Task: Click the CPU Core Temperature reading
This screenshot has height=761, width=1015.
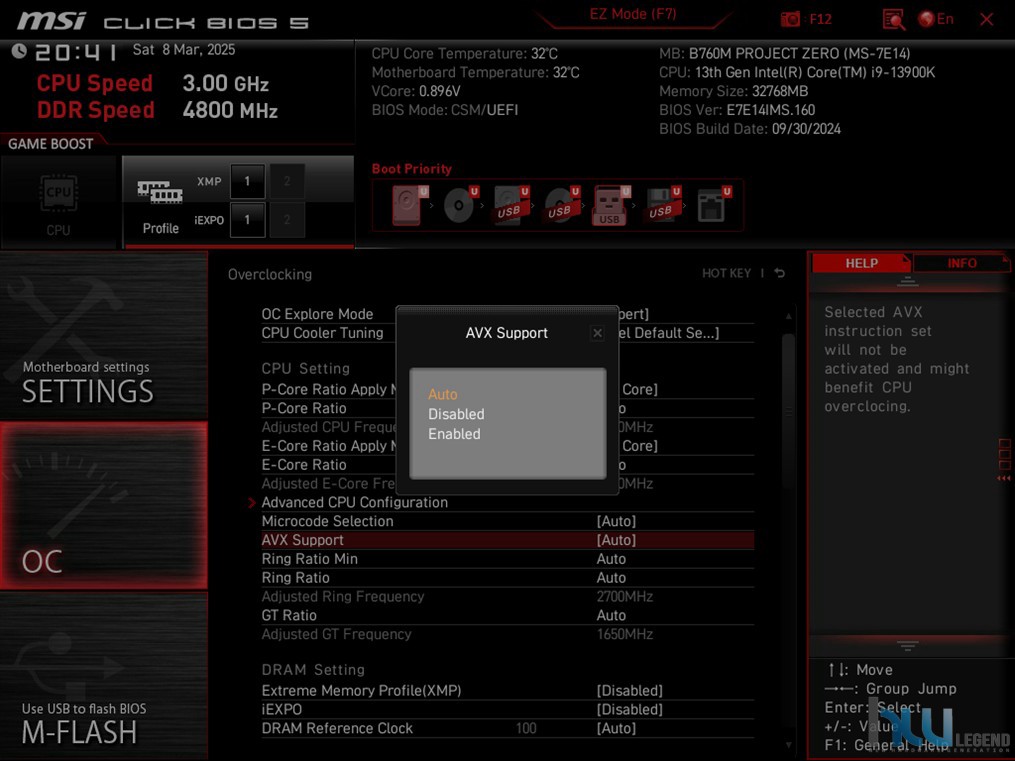Action: [464, 53]
